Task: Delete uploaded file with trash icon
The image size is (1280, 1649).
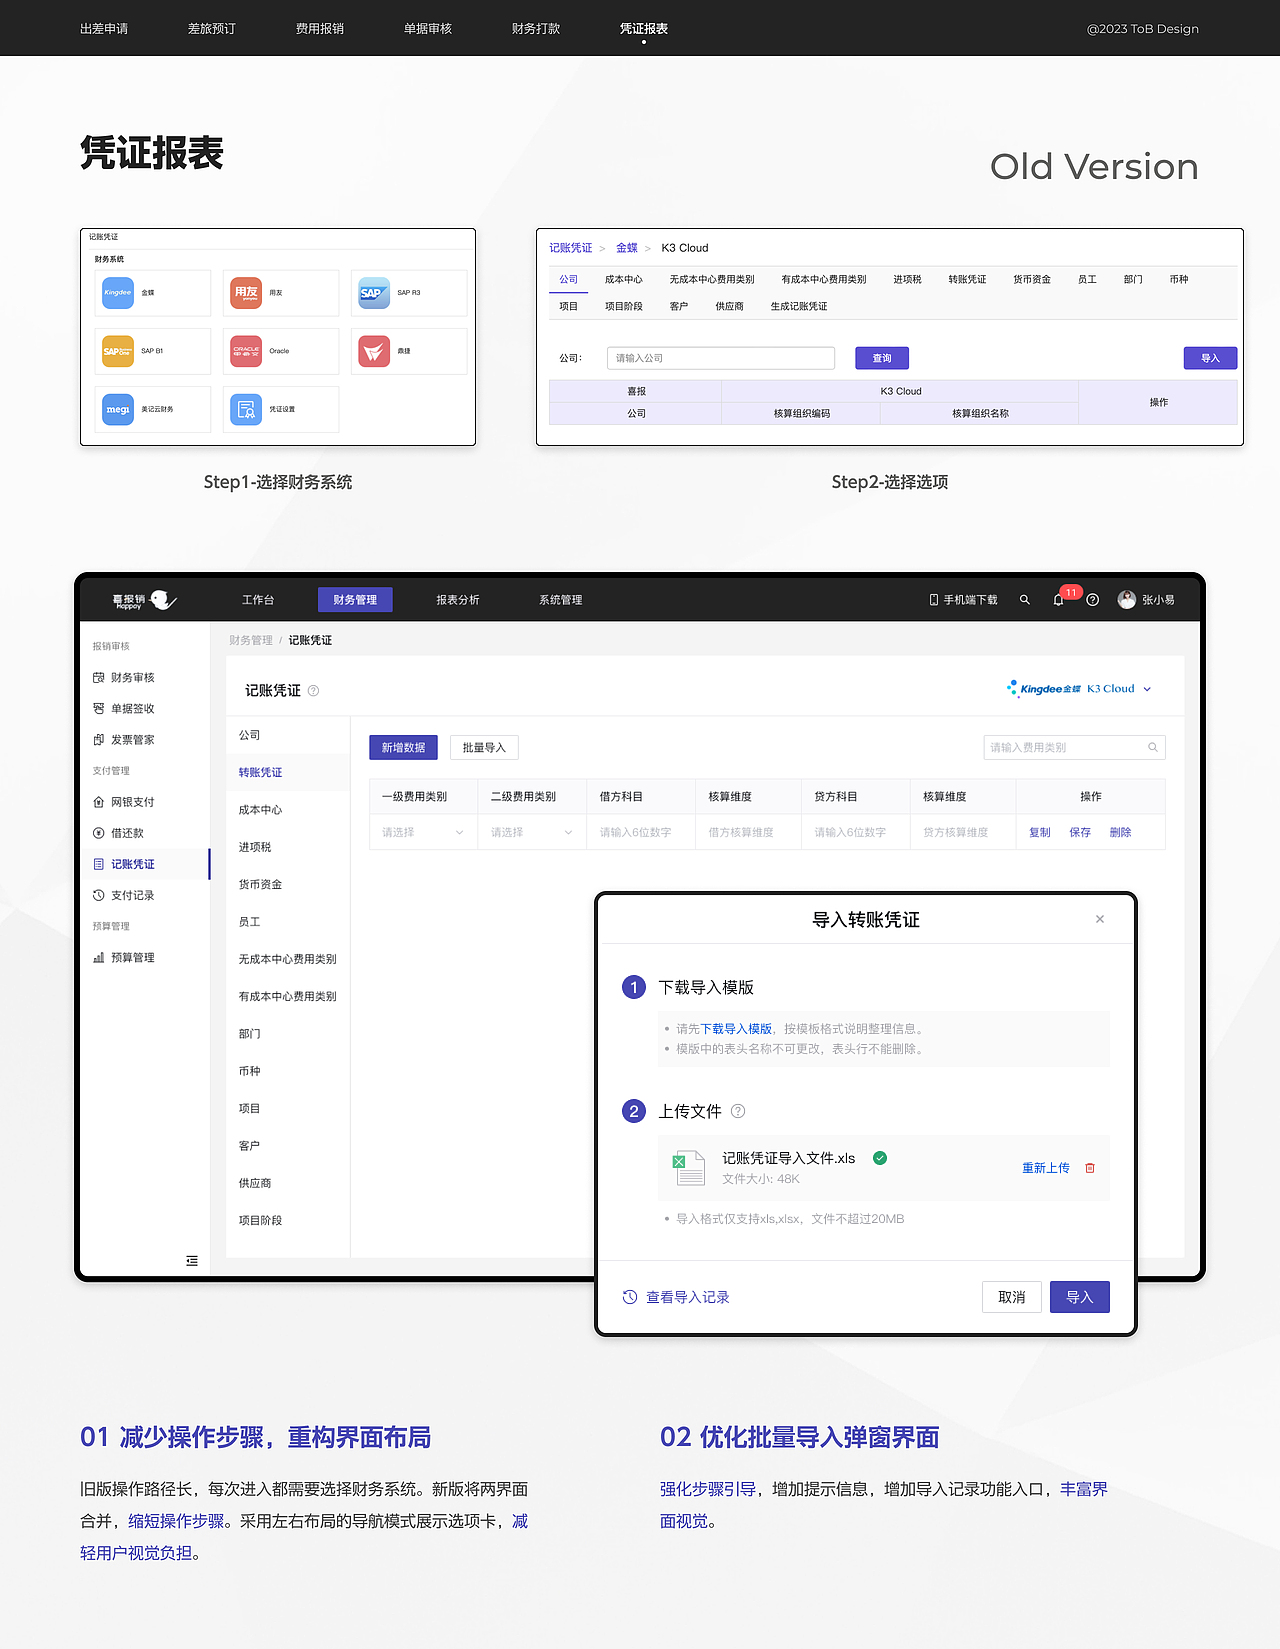Action: [x=1090, y=1168]
